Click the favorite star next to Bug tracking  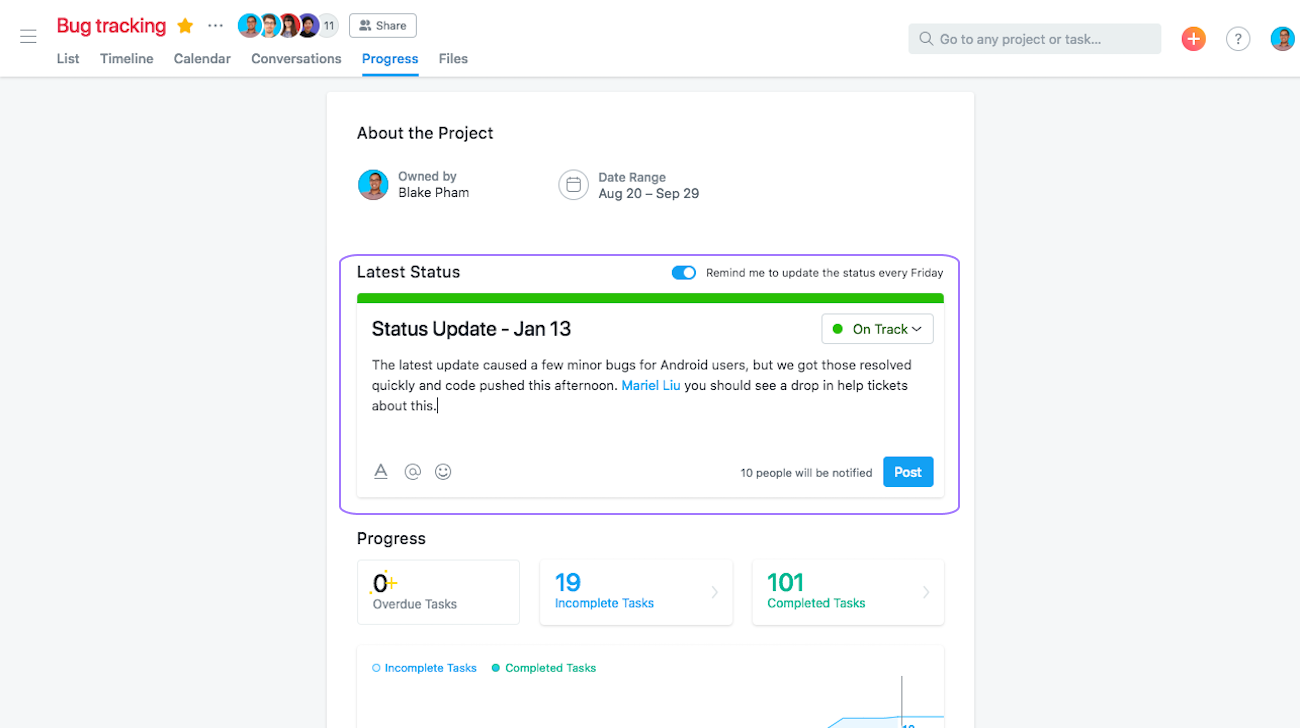[185, 26]
